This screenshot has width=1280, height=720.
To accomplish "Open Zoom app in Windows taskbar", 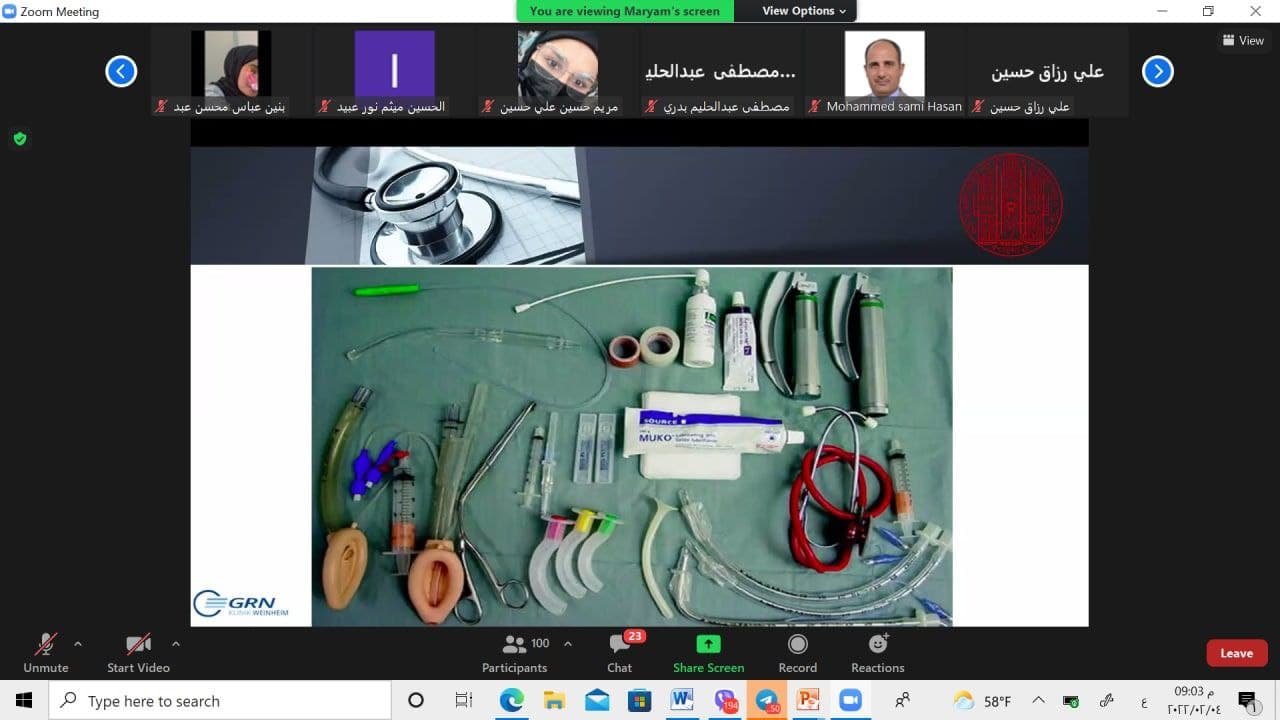I will point(850,700).
